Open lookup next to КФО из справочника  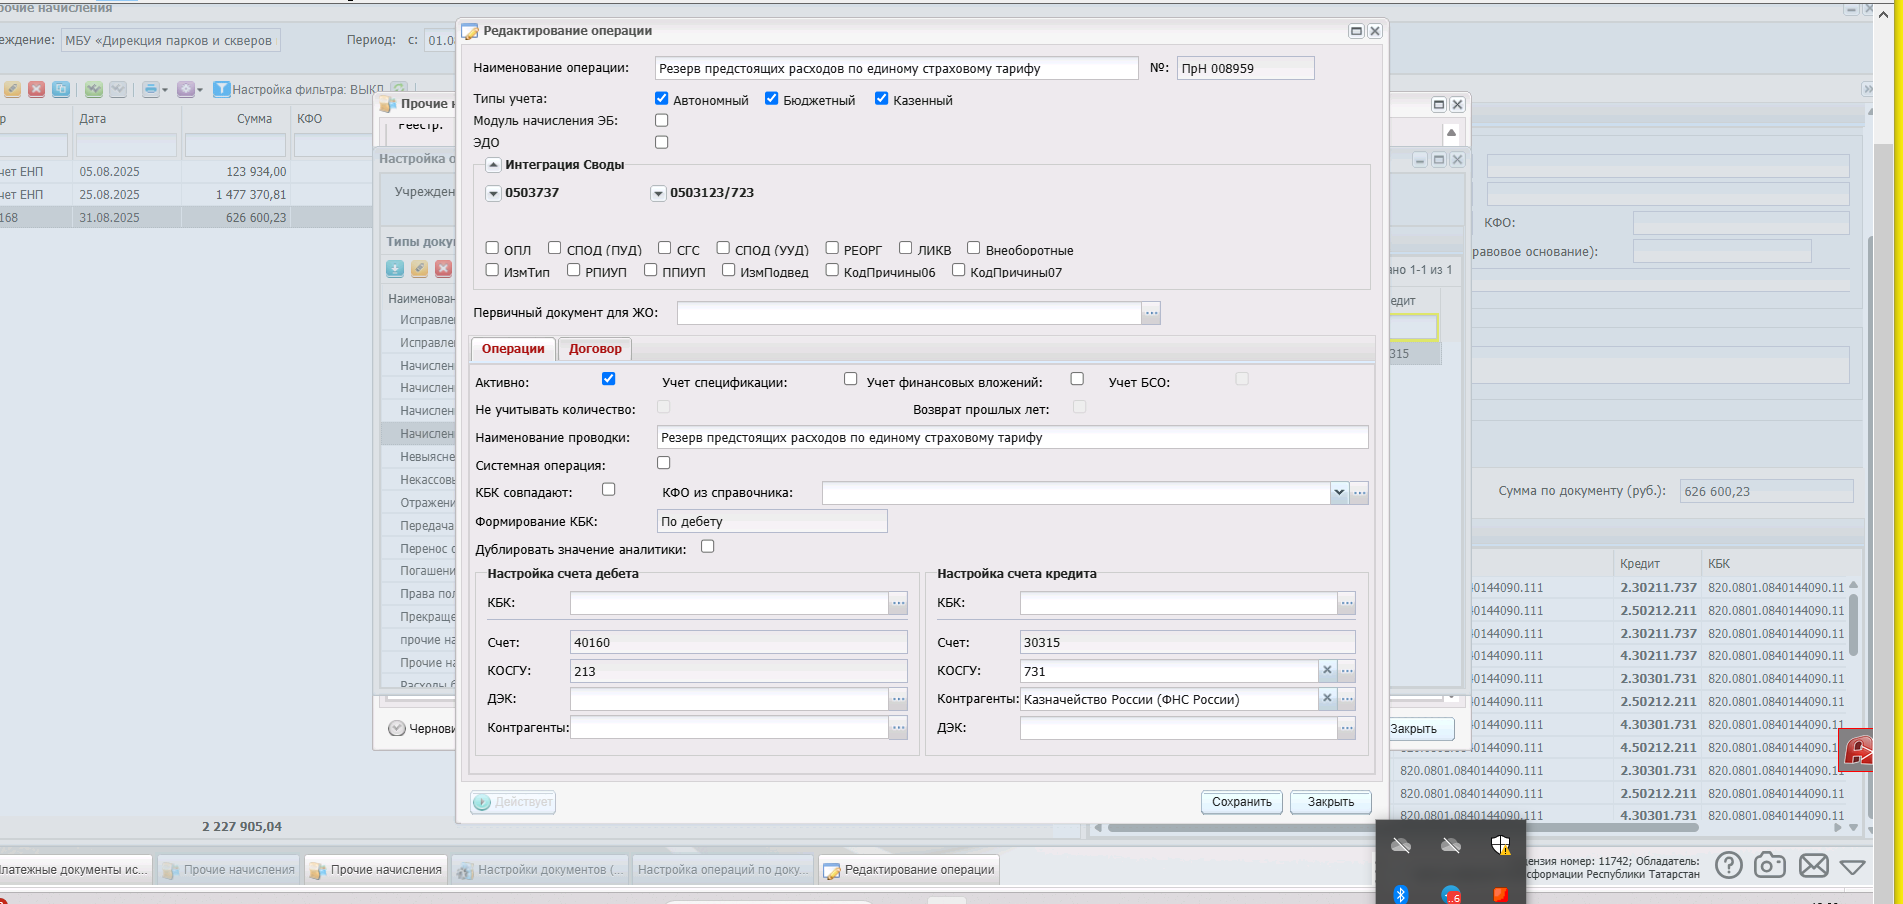[1359, 493]
